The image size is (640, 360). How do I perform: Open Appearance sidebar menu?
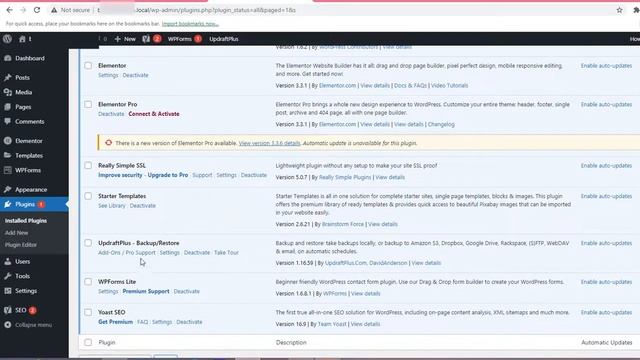[31, 190]
